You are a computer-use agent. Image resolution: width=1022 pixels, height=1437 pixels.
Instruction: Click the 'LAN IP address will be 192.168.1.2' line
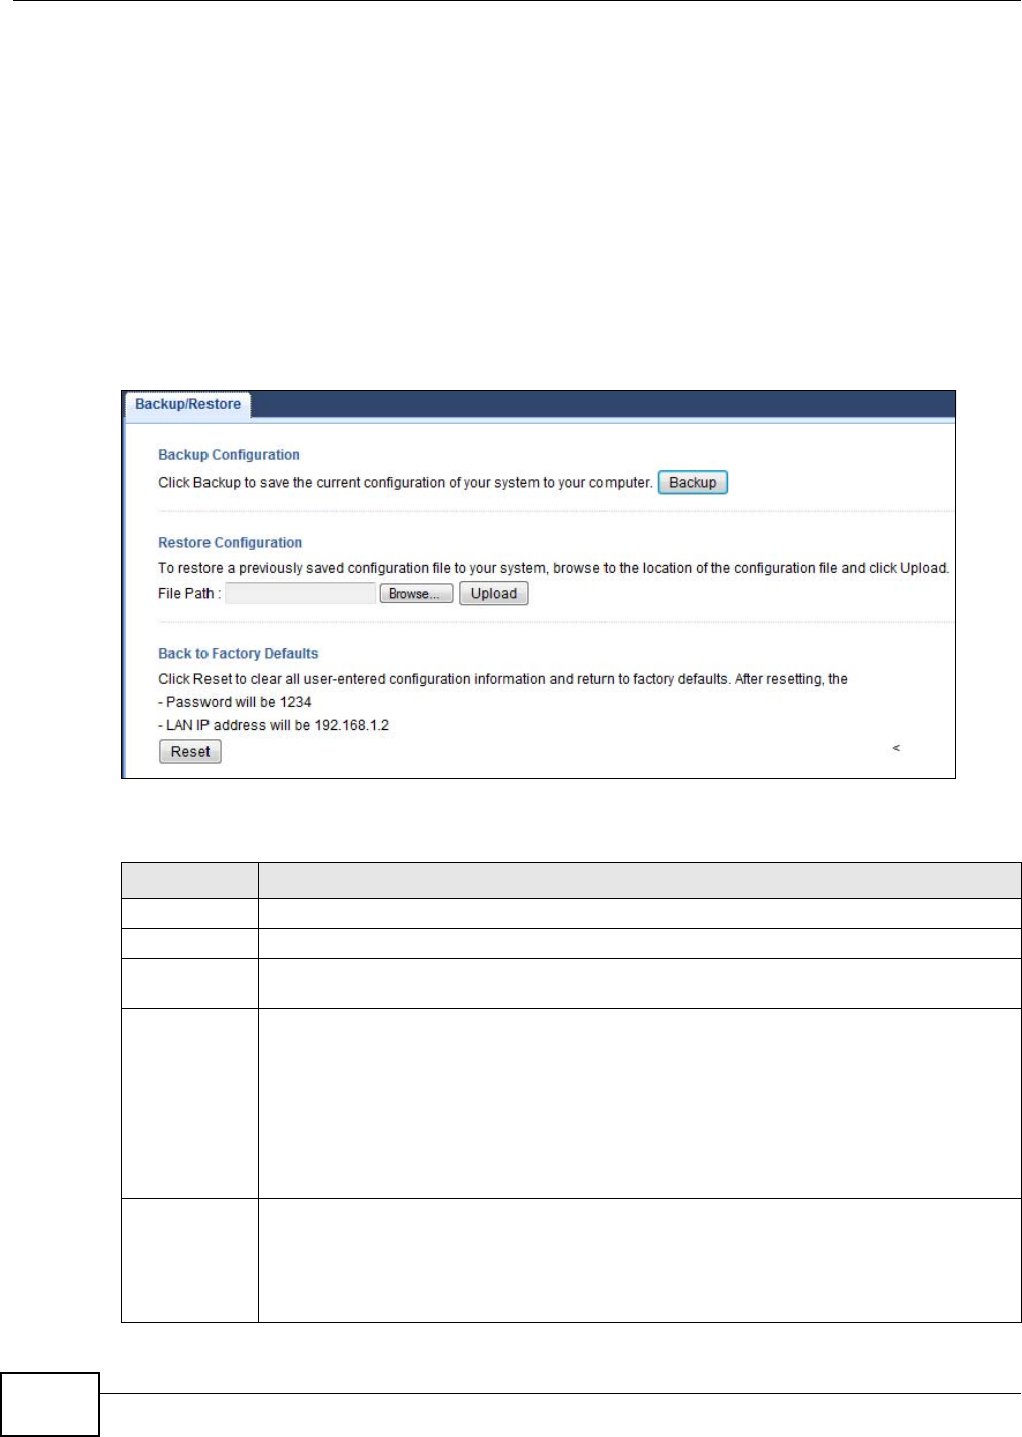273,725
